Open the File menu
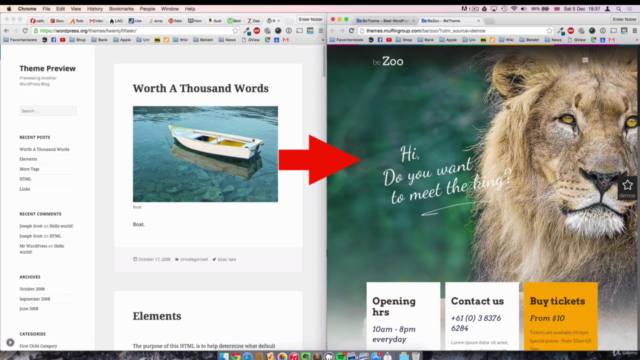 [x=46, y=9]
